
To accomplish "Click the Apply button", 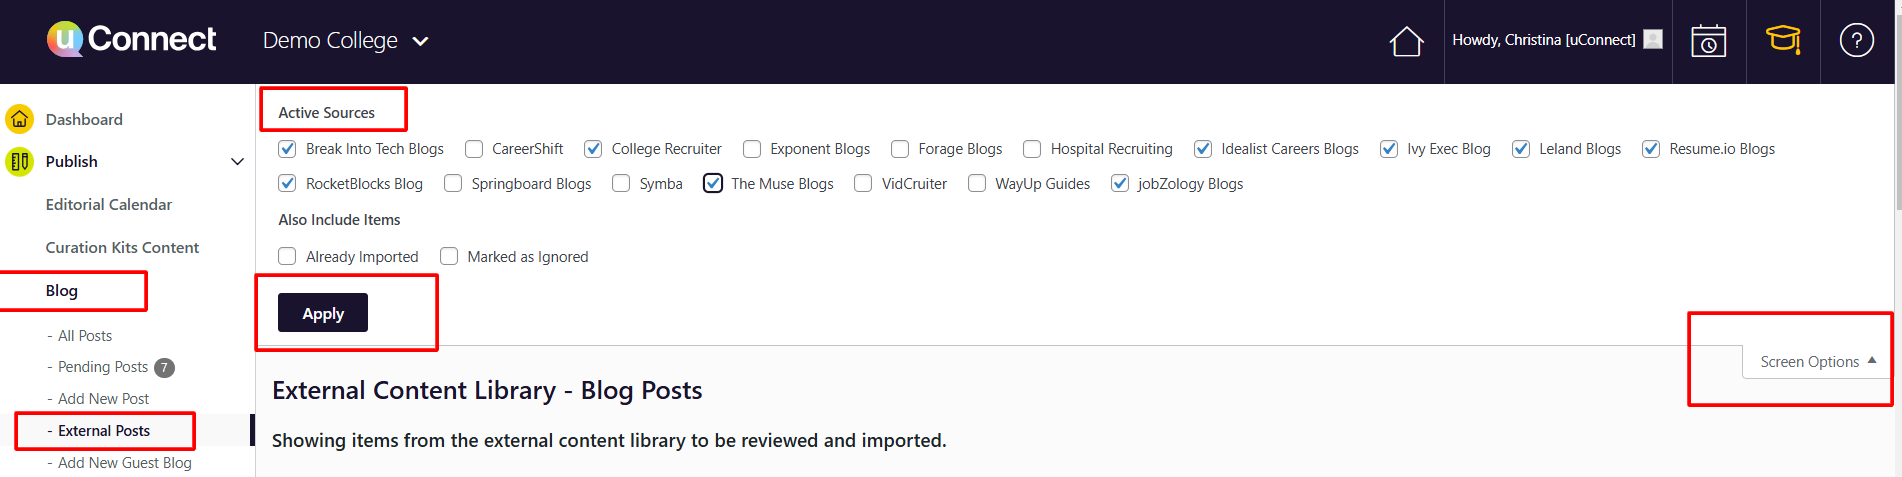I will click(323, 313).
